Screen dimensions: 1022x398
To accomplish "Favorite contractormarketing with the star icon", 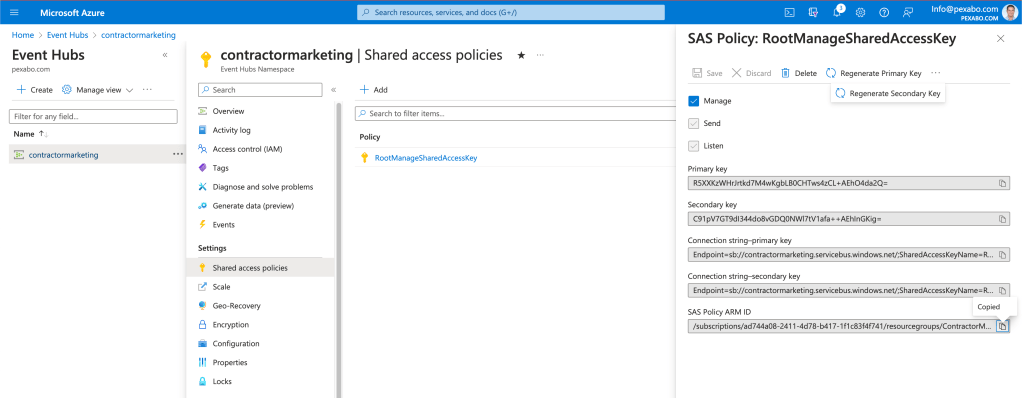I will [521, 56].
